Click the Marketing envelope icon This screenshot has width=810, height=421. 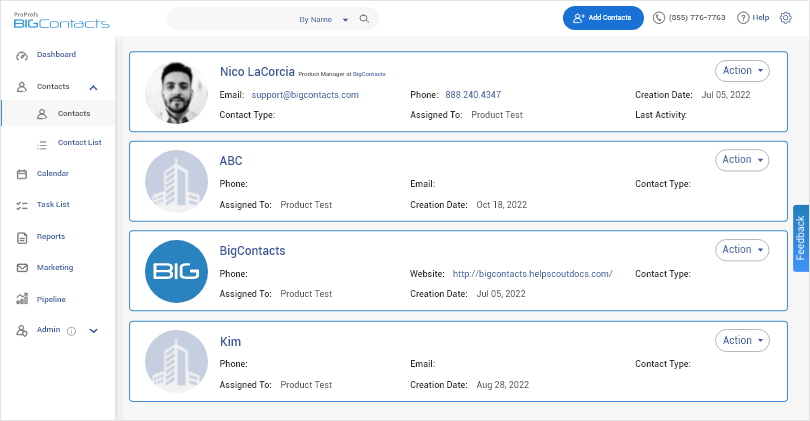[22, 268]
